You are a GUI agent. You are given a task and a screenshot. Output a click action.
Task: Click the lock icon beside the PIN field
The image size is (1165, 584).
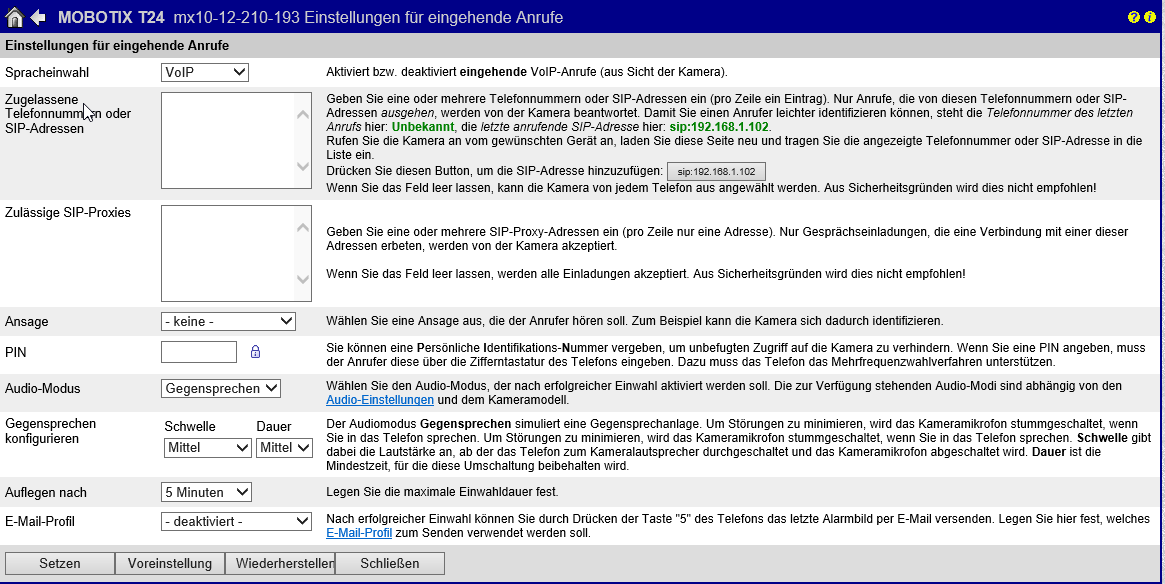coord(256,352)
